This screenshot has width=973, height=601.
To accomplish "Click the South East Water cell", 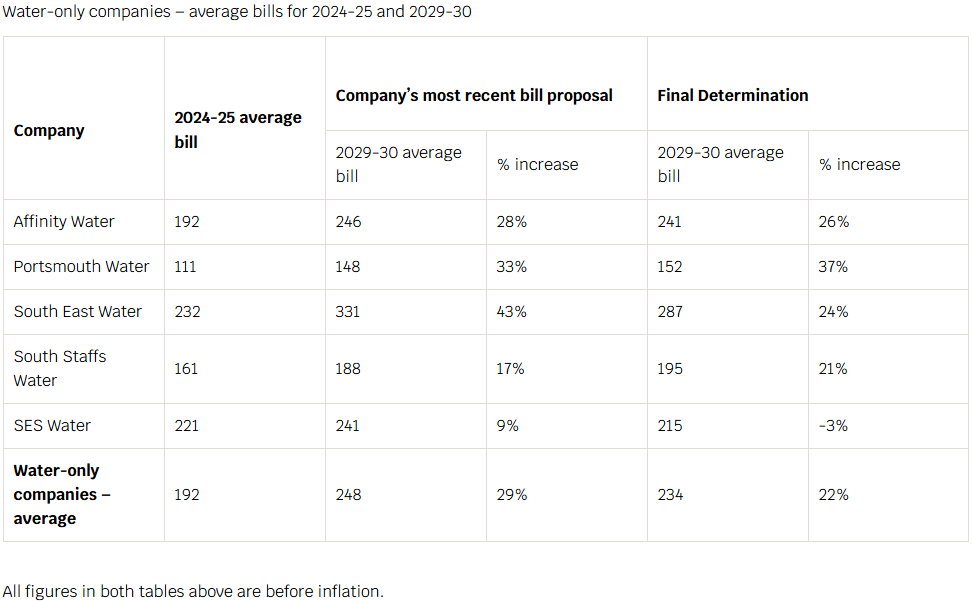I will point(78,312).
